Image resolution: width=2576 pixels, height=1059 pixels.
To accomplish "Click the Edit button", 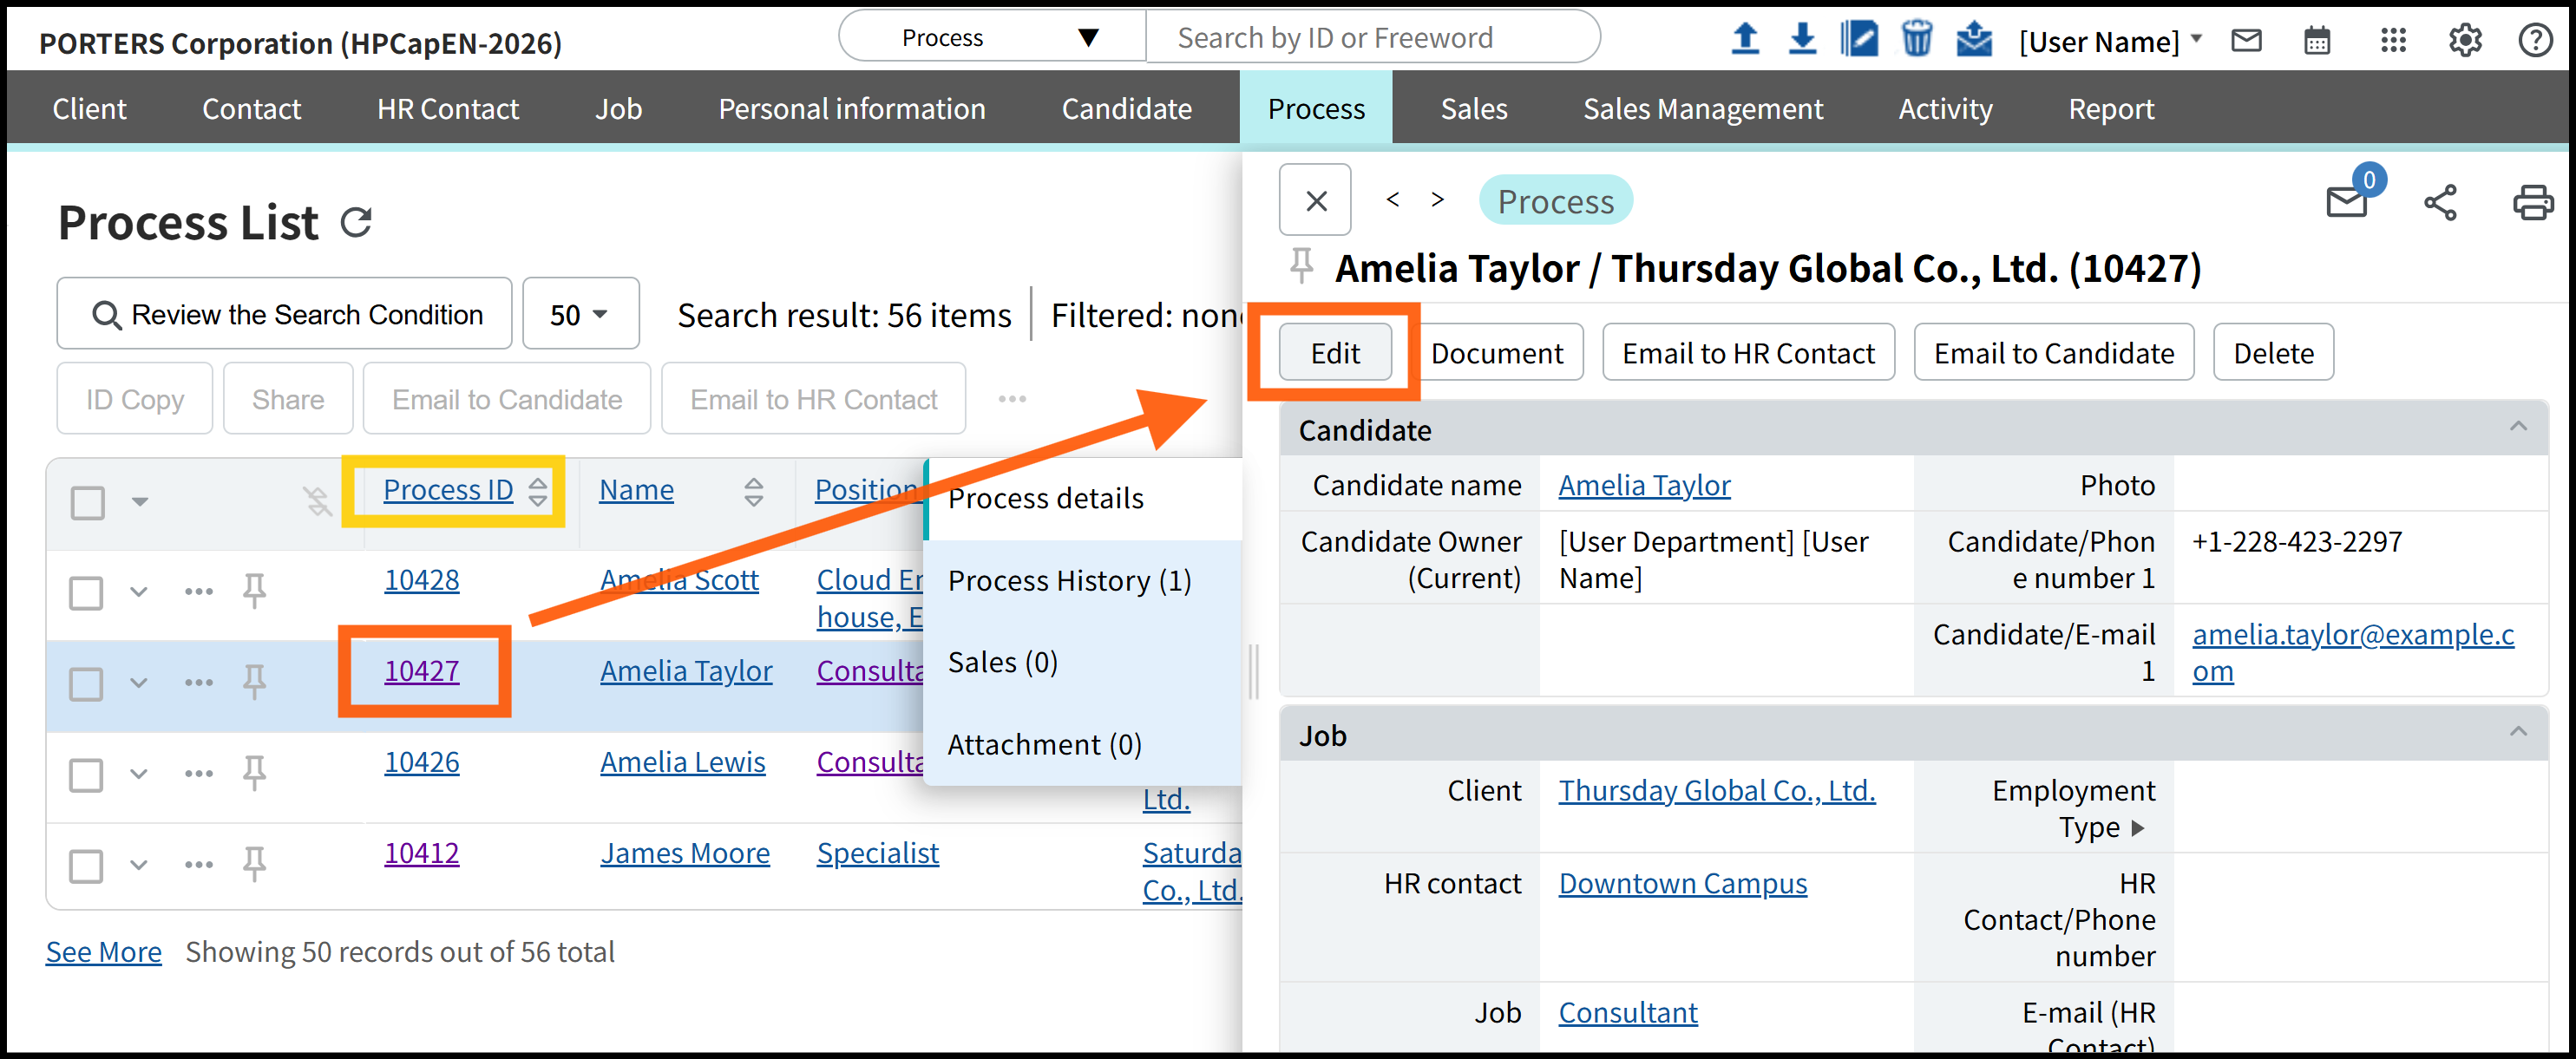I will pos(1335,353).
